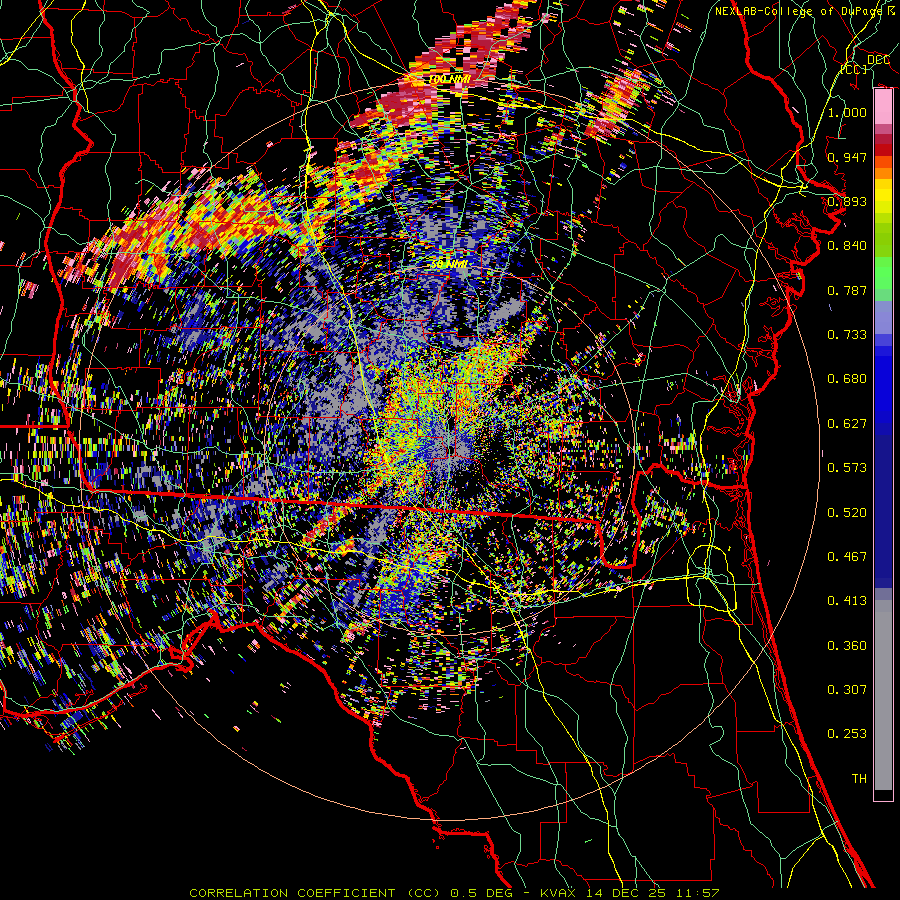Select the 0.413 legend value

pyautogui.click(x=847, y=601)
